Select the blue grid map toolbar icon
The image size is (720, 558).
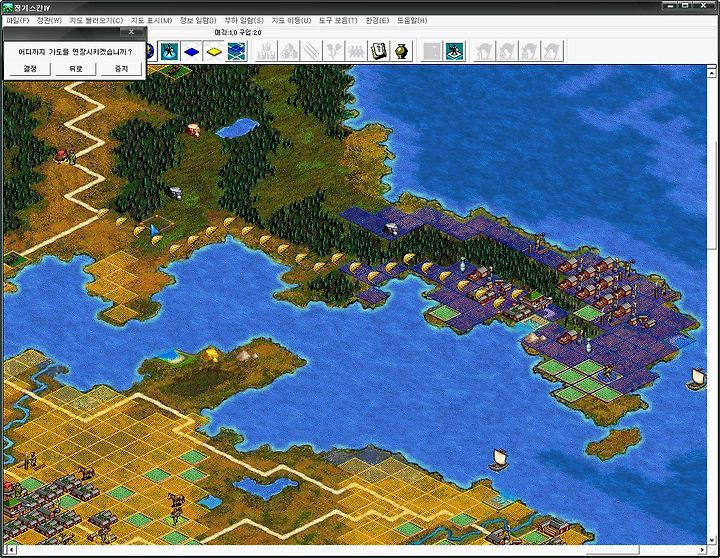coord(236,51)
